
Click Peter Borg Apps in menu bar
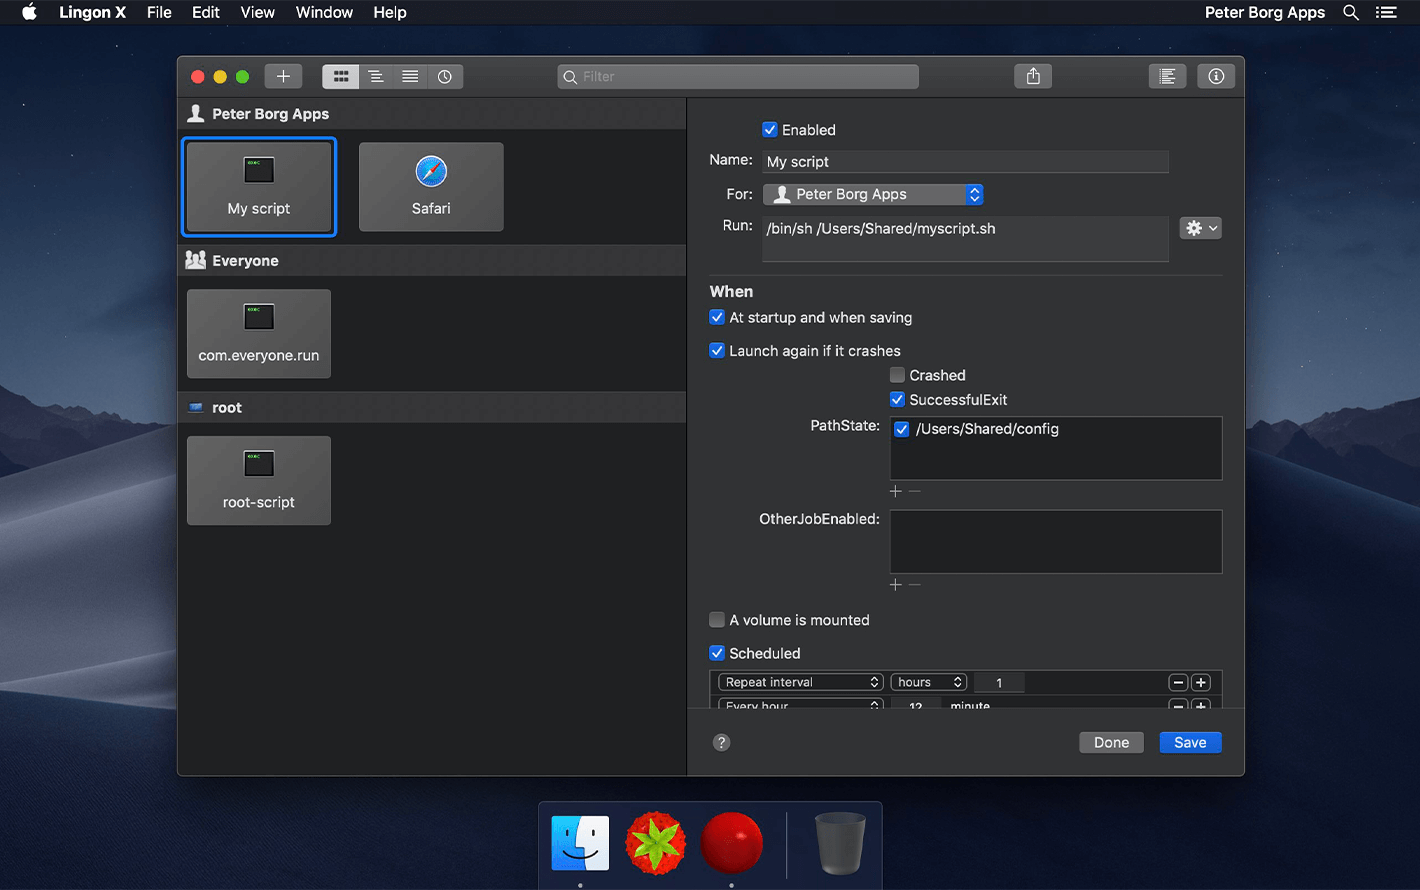[x=1265, y=12]
